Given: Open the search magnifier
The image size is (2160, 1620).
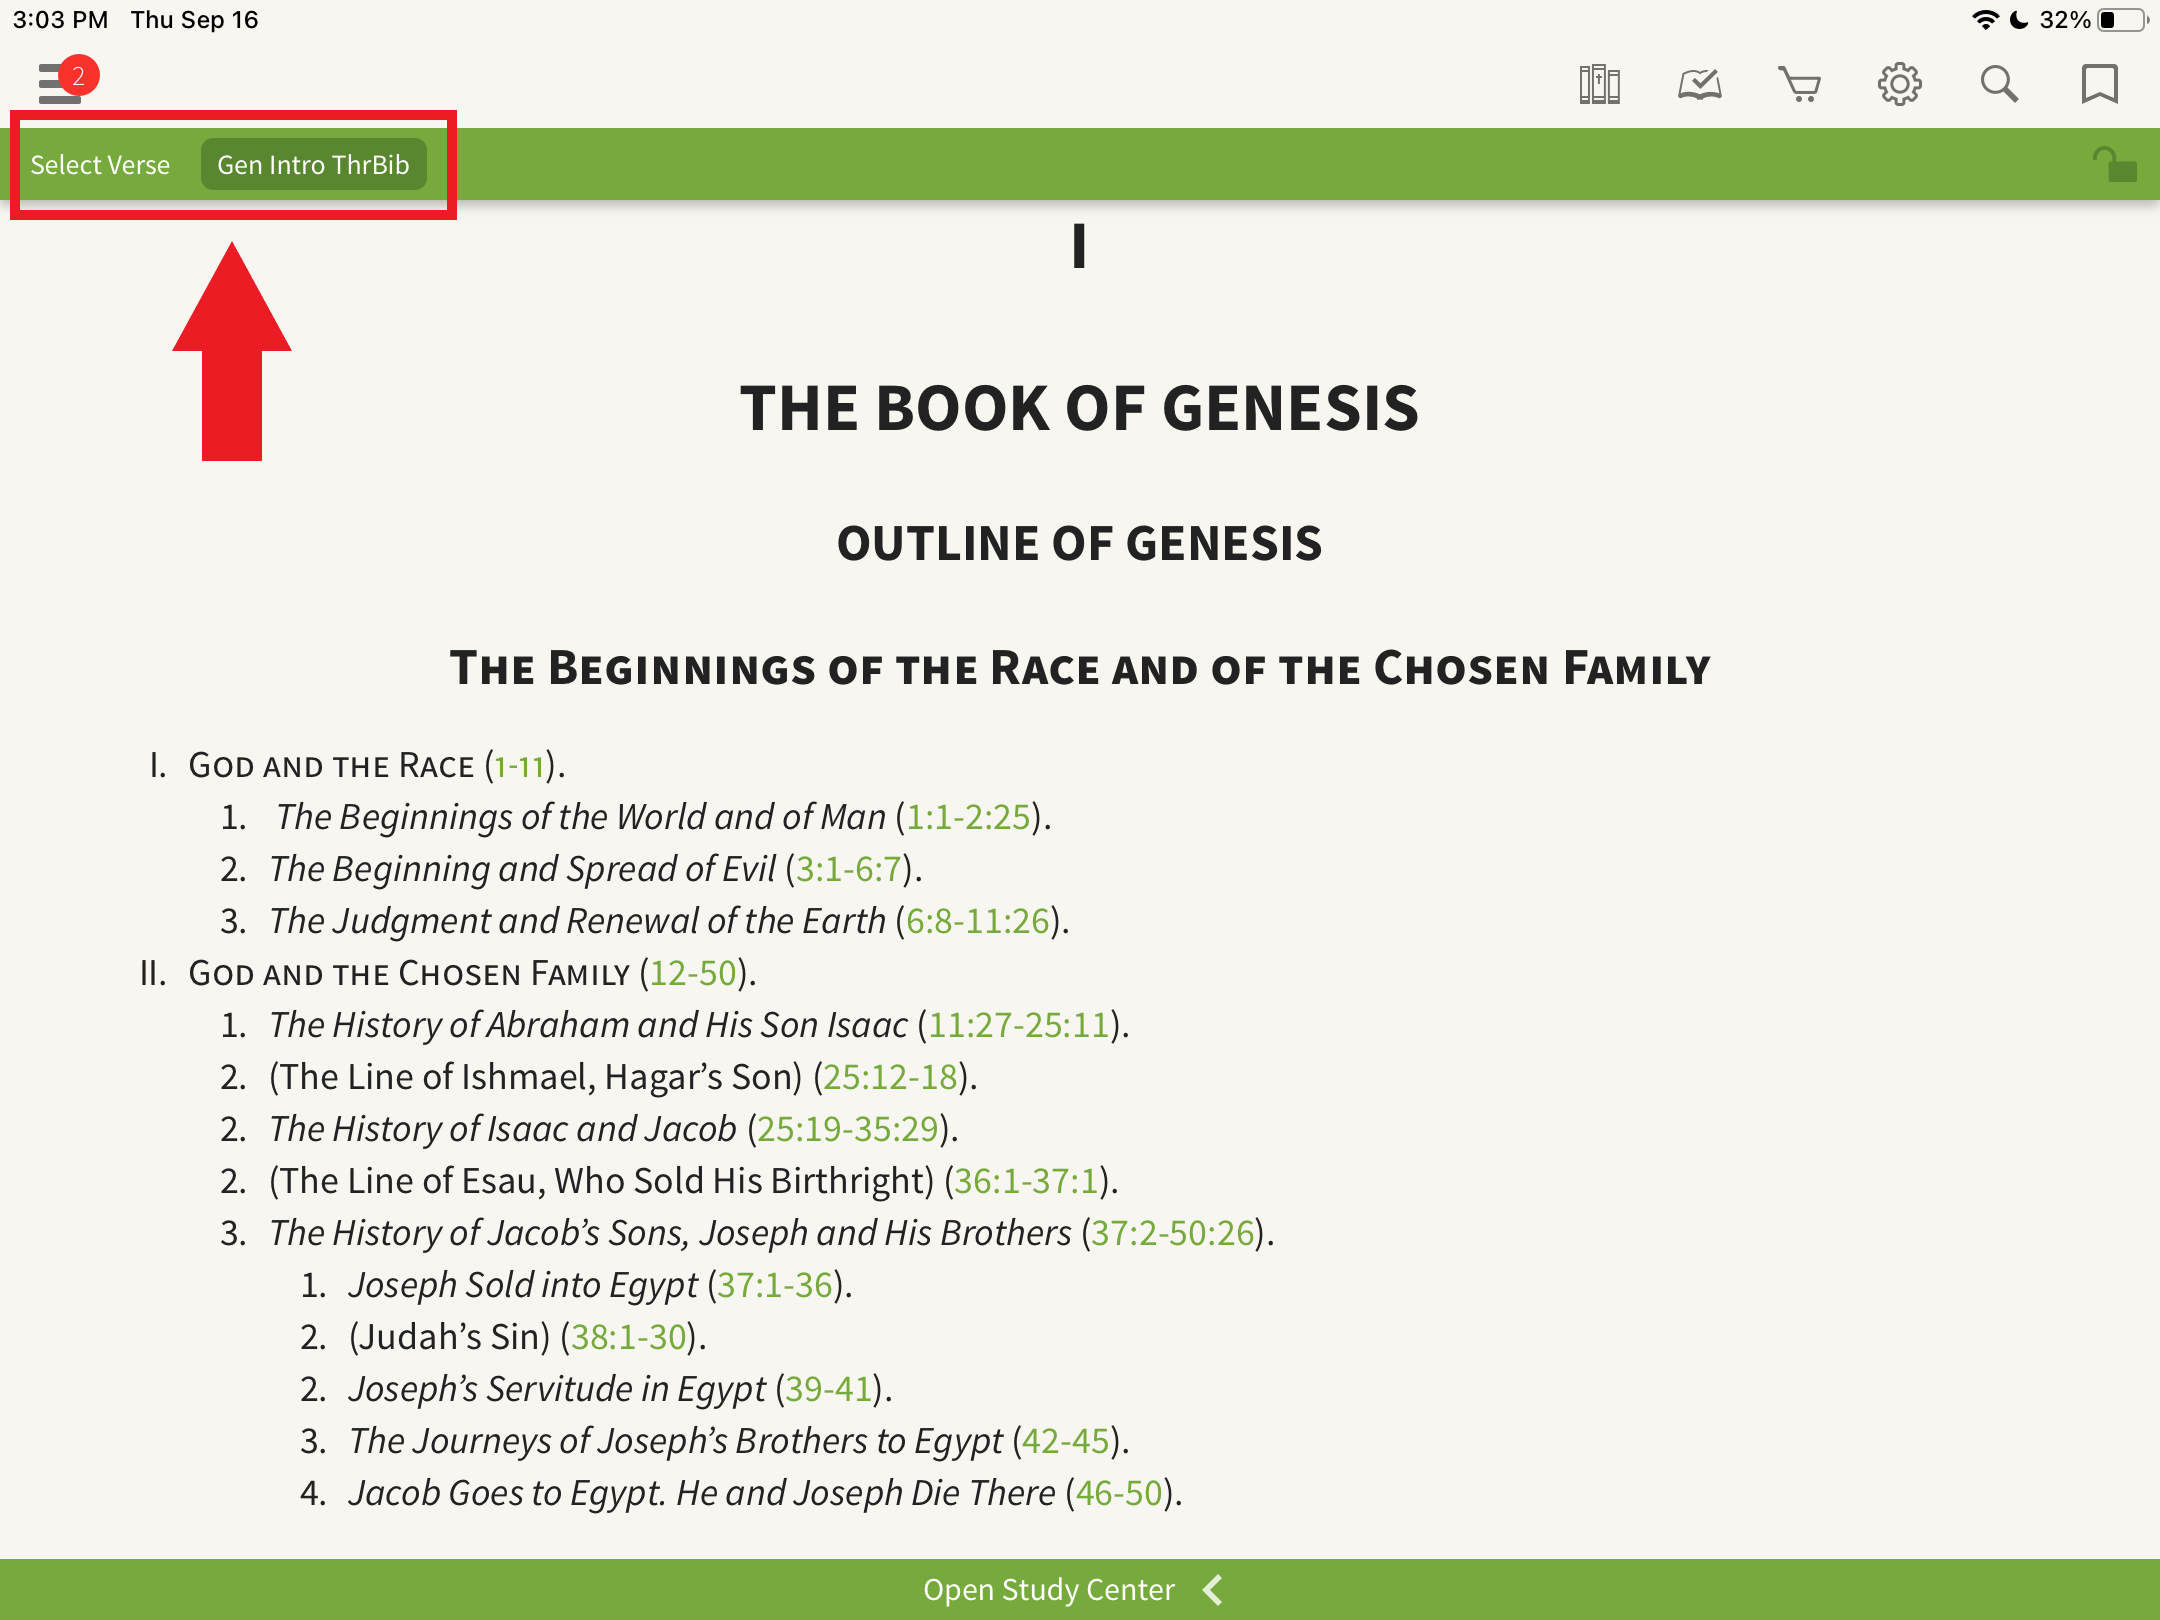Looking at the screenshot, I should point(1999,84).
